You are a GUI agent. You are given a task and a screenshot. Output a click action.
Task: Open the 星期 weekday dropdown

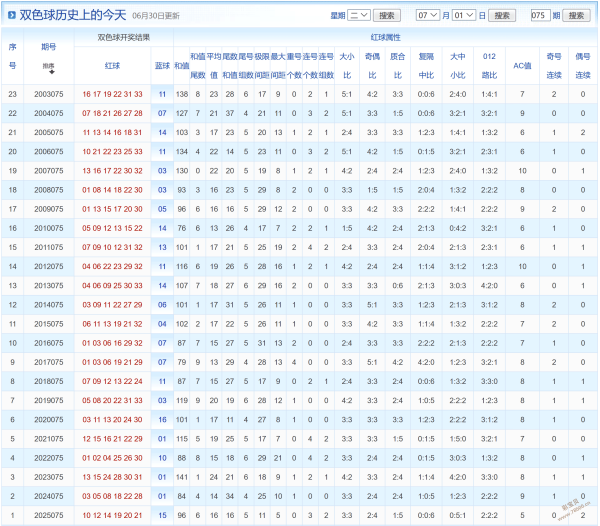click(359, 15)
